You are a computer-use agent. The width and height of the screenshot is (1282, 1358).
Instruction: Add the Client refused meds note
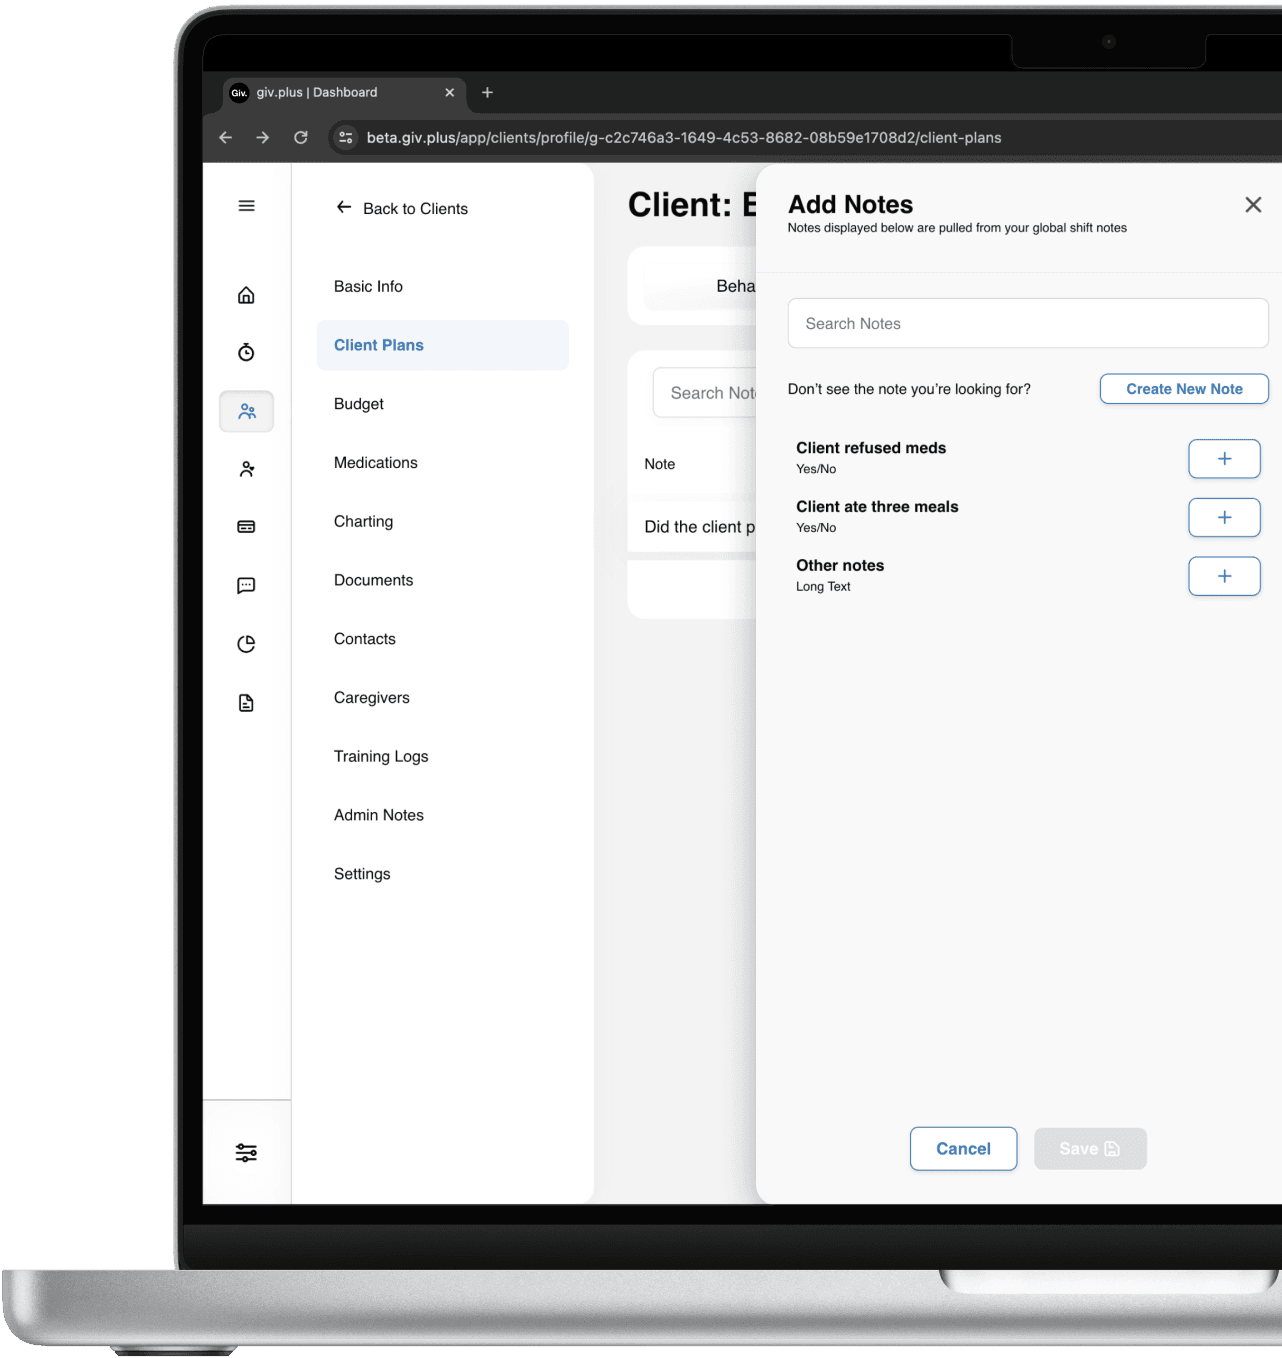[x=1224, y=459]
